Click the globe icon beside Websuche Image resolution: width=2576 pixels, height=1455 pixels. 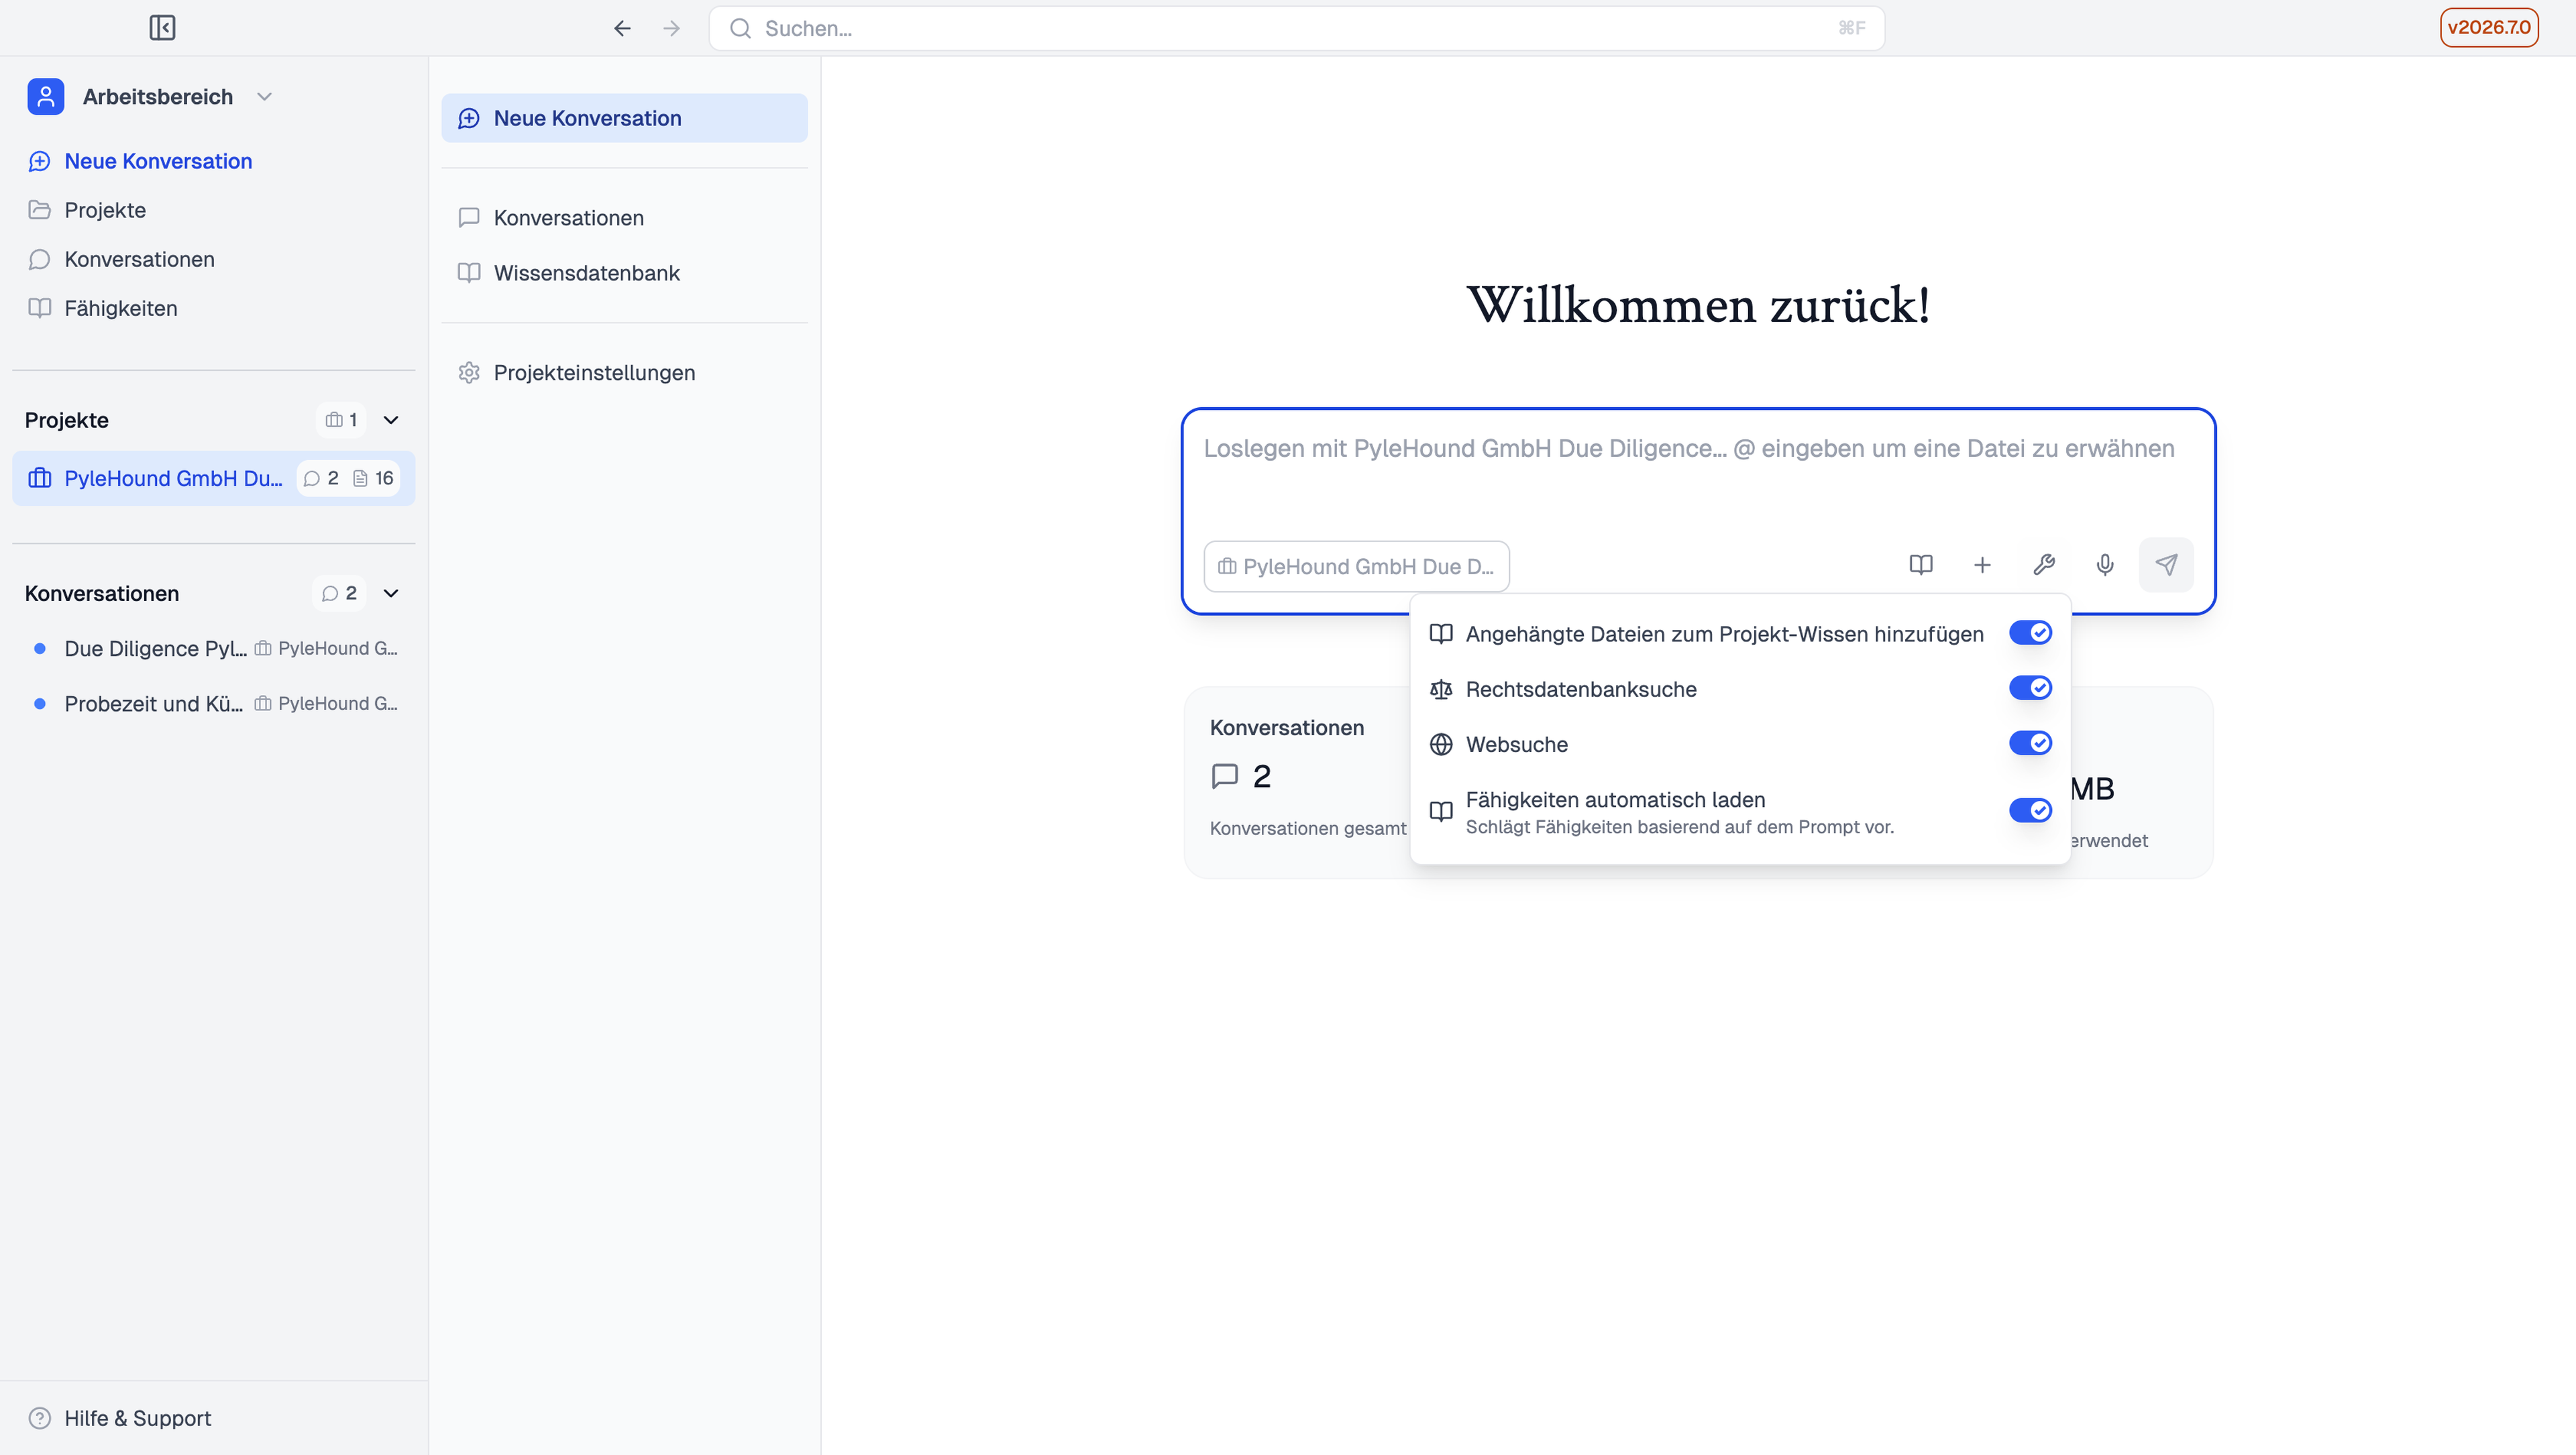pos(1441,744)
